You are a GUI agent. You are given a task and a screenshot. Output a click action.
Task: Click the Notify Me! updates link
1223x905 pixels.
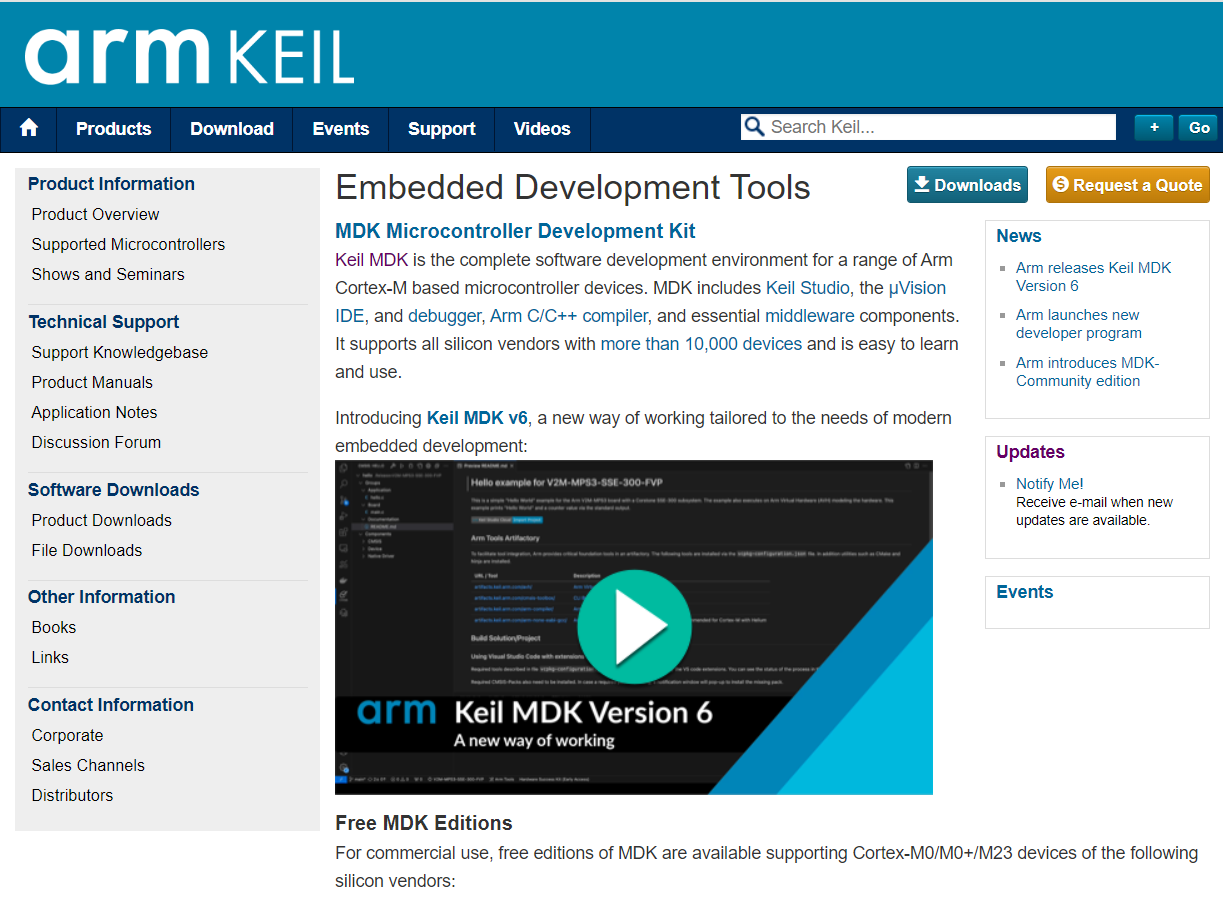1049,484
